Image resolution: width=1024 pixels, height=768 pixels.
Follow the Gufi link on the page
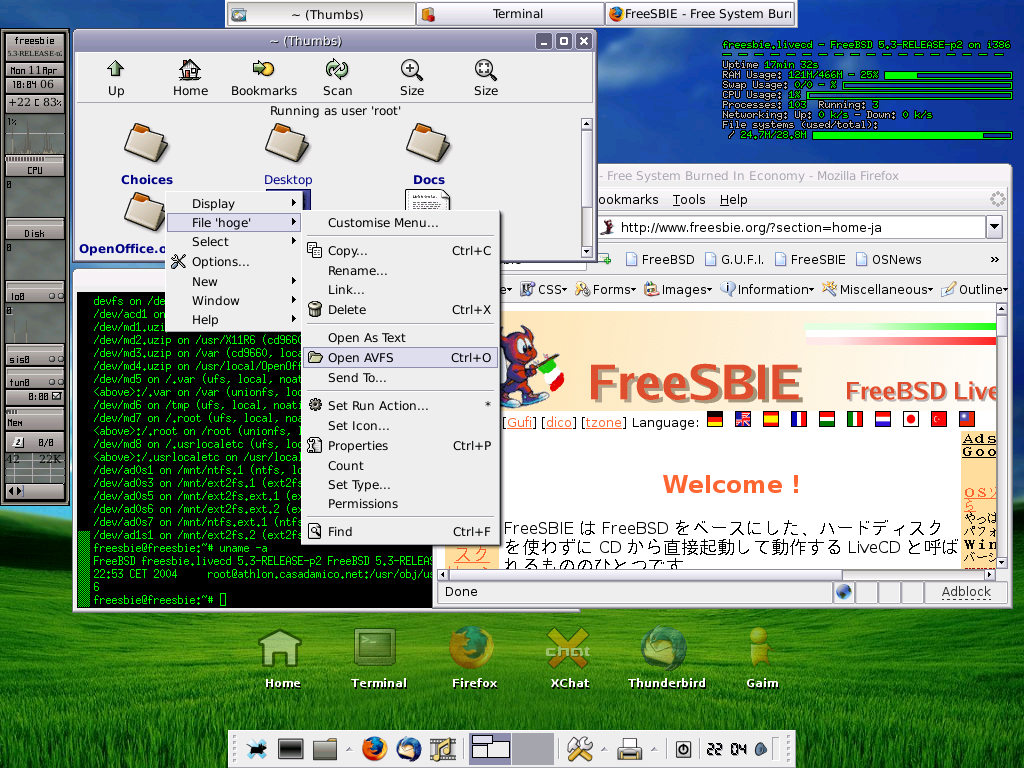[519, 423]
